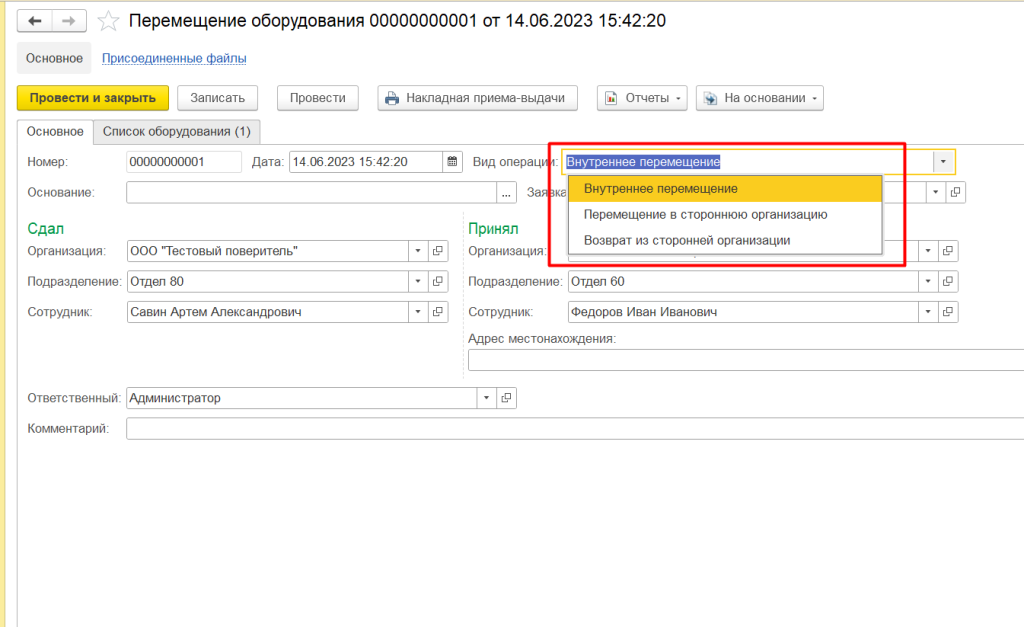Expand the Вид операции dropdown arrow
The height and width of the screenshot is (627, 1024).
point(943,161)
